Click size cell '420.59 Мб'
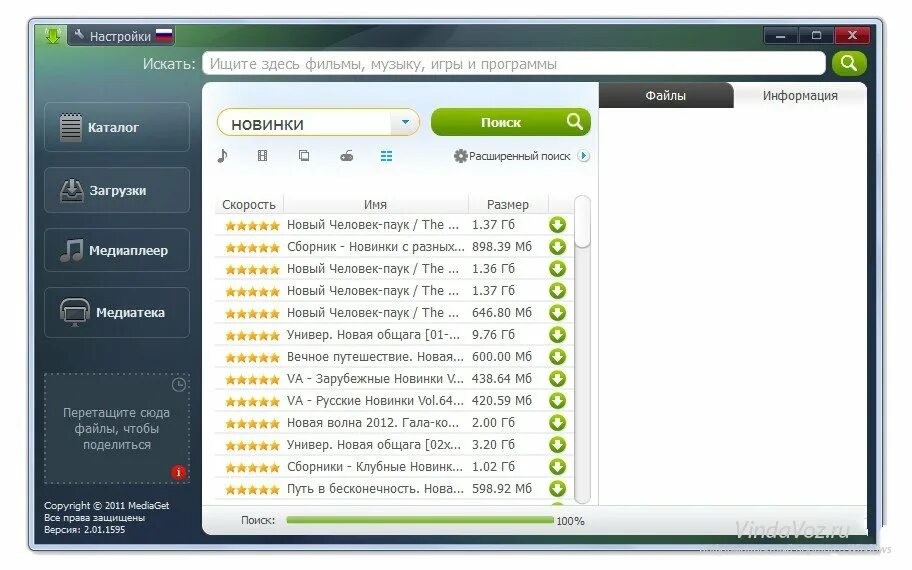The width and height of the screenshot is (912, 570). tap(502, 401)
